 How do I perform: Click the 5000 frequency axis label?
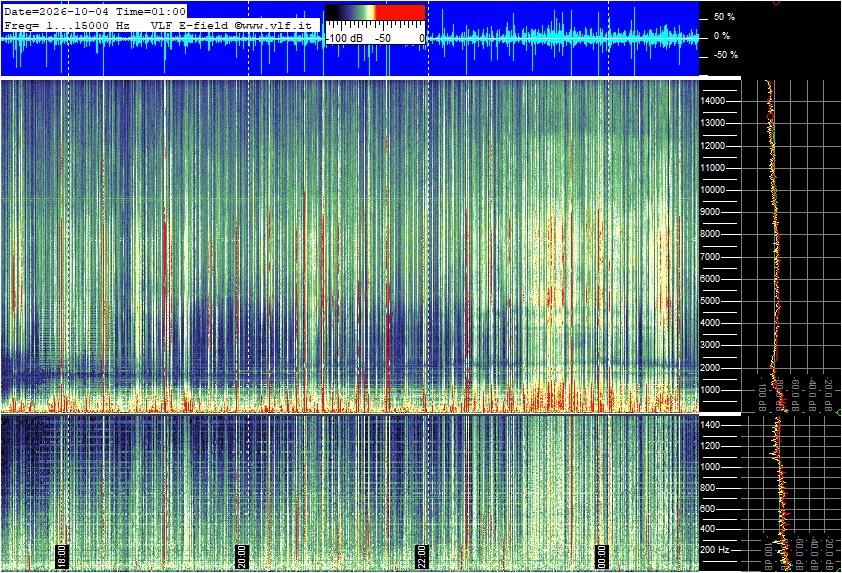[x=710, y=301]
